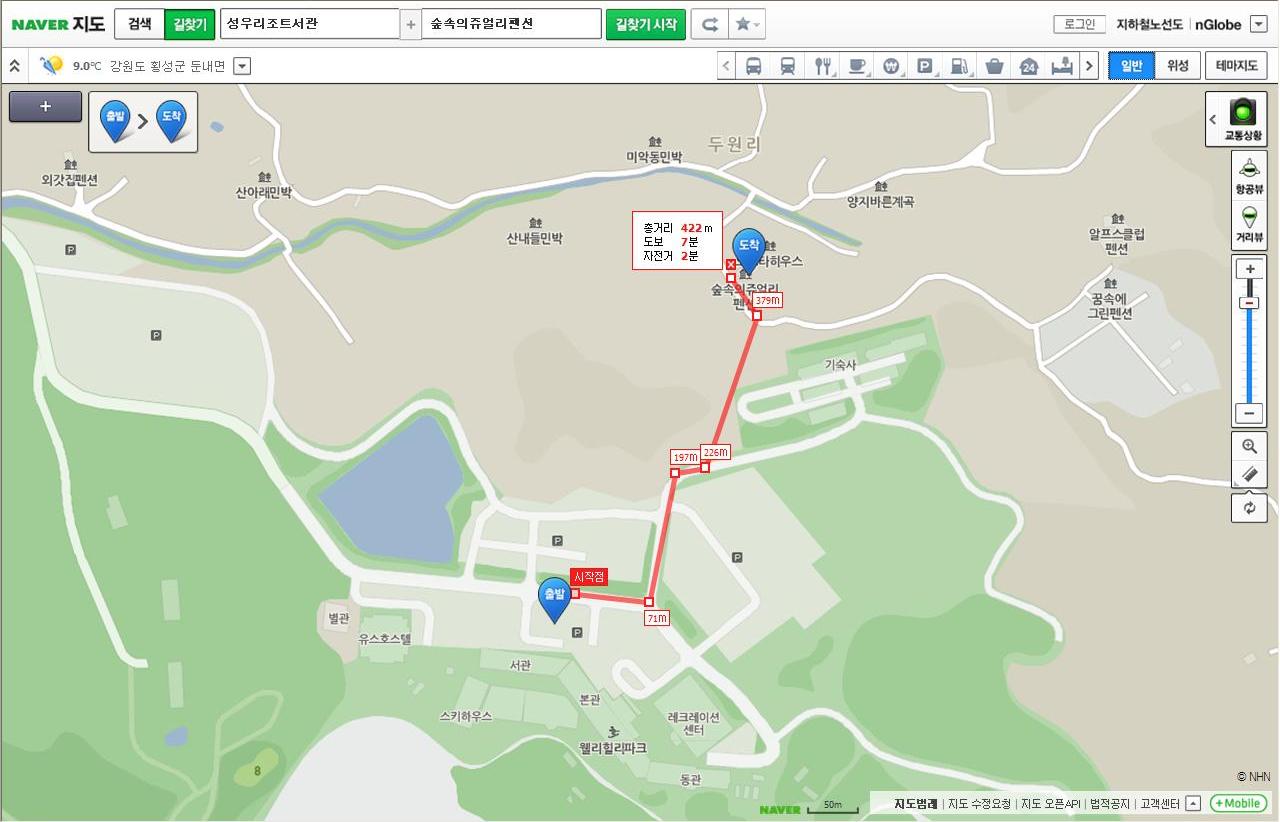Show cafes with the coffee cup icon
This screenshot has width=1280, height=822.
[x=857, y=66]
